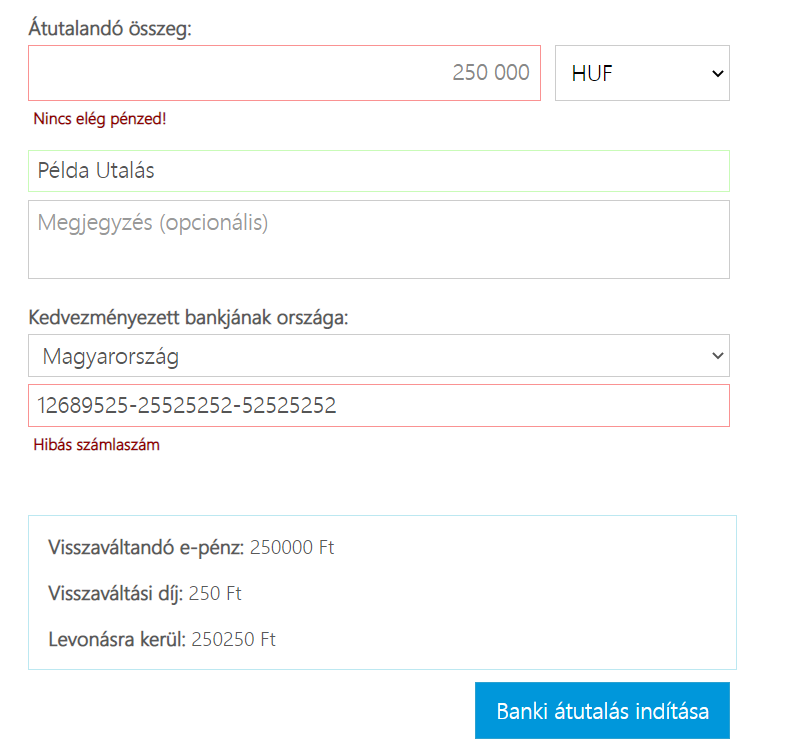The height and width of the screenshot is (755, 787).
Task: Click the Levonásra kerül 250250 Ft line
Action: (x=162, y=640)
